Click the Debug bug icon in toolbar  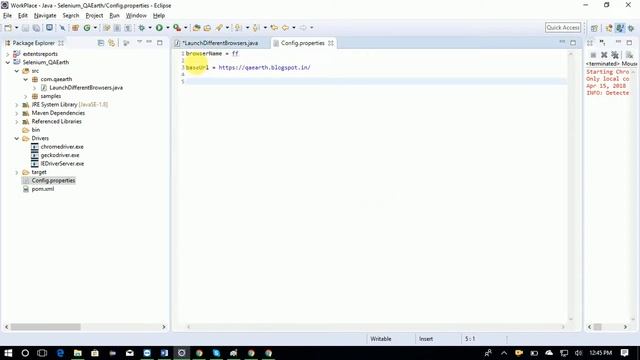point(142,28)
